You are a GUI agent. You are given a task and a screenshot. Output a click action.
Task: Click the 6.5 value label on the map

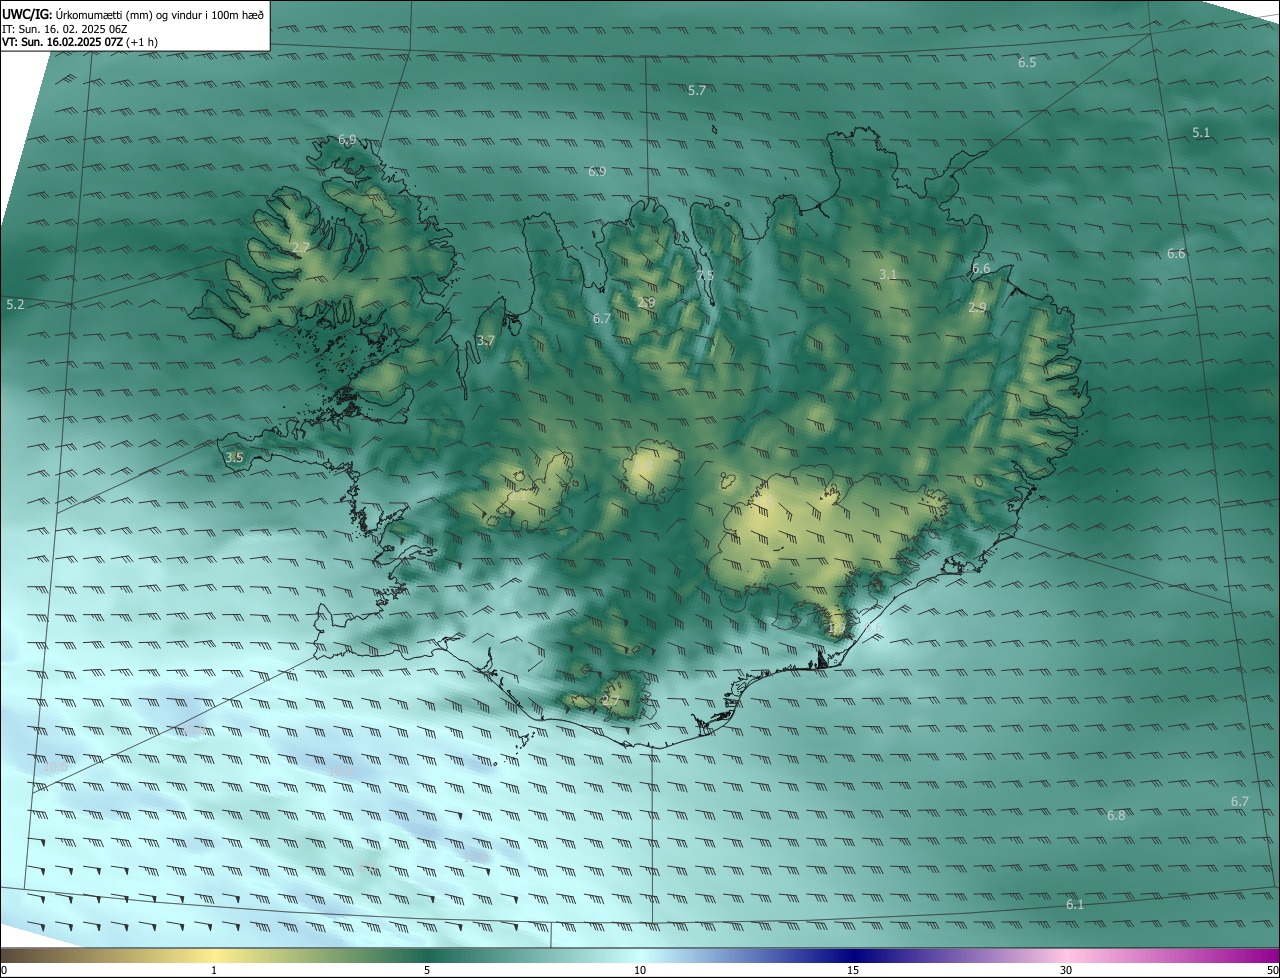tap(1027, 62)
